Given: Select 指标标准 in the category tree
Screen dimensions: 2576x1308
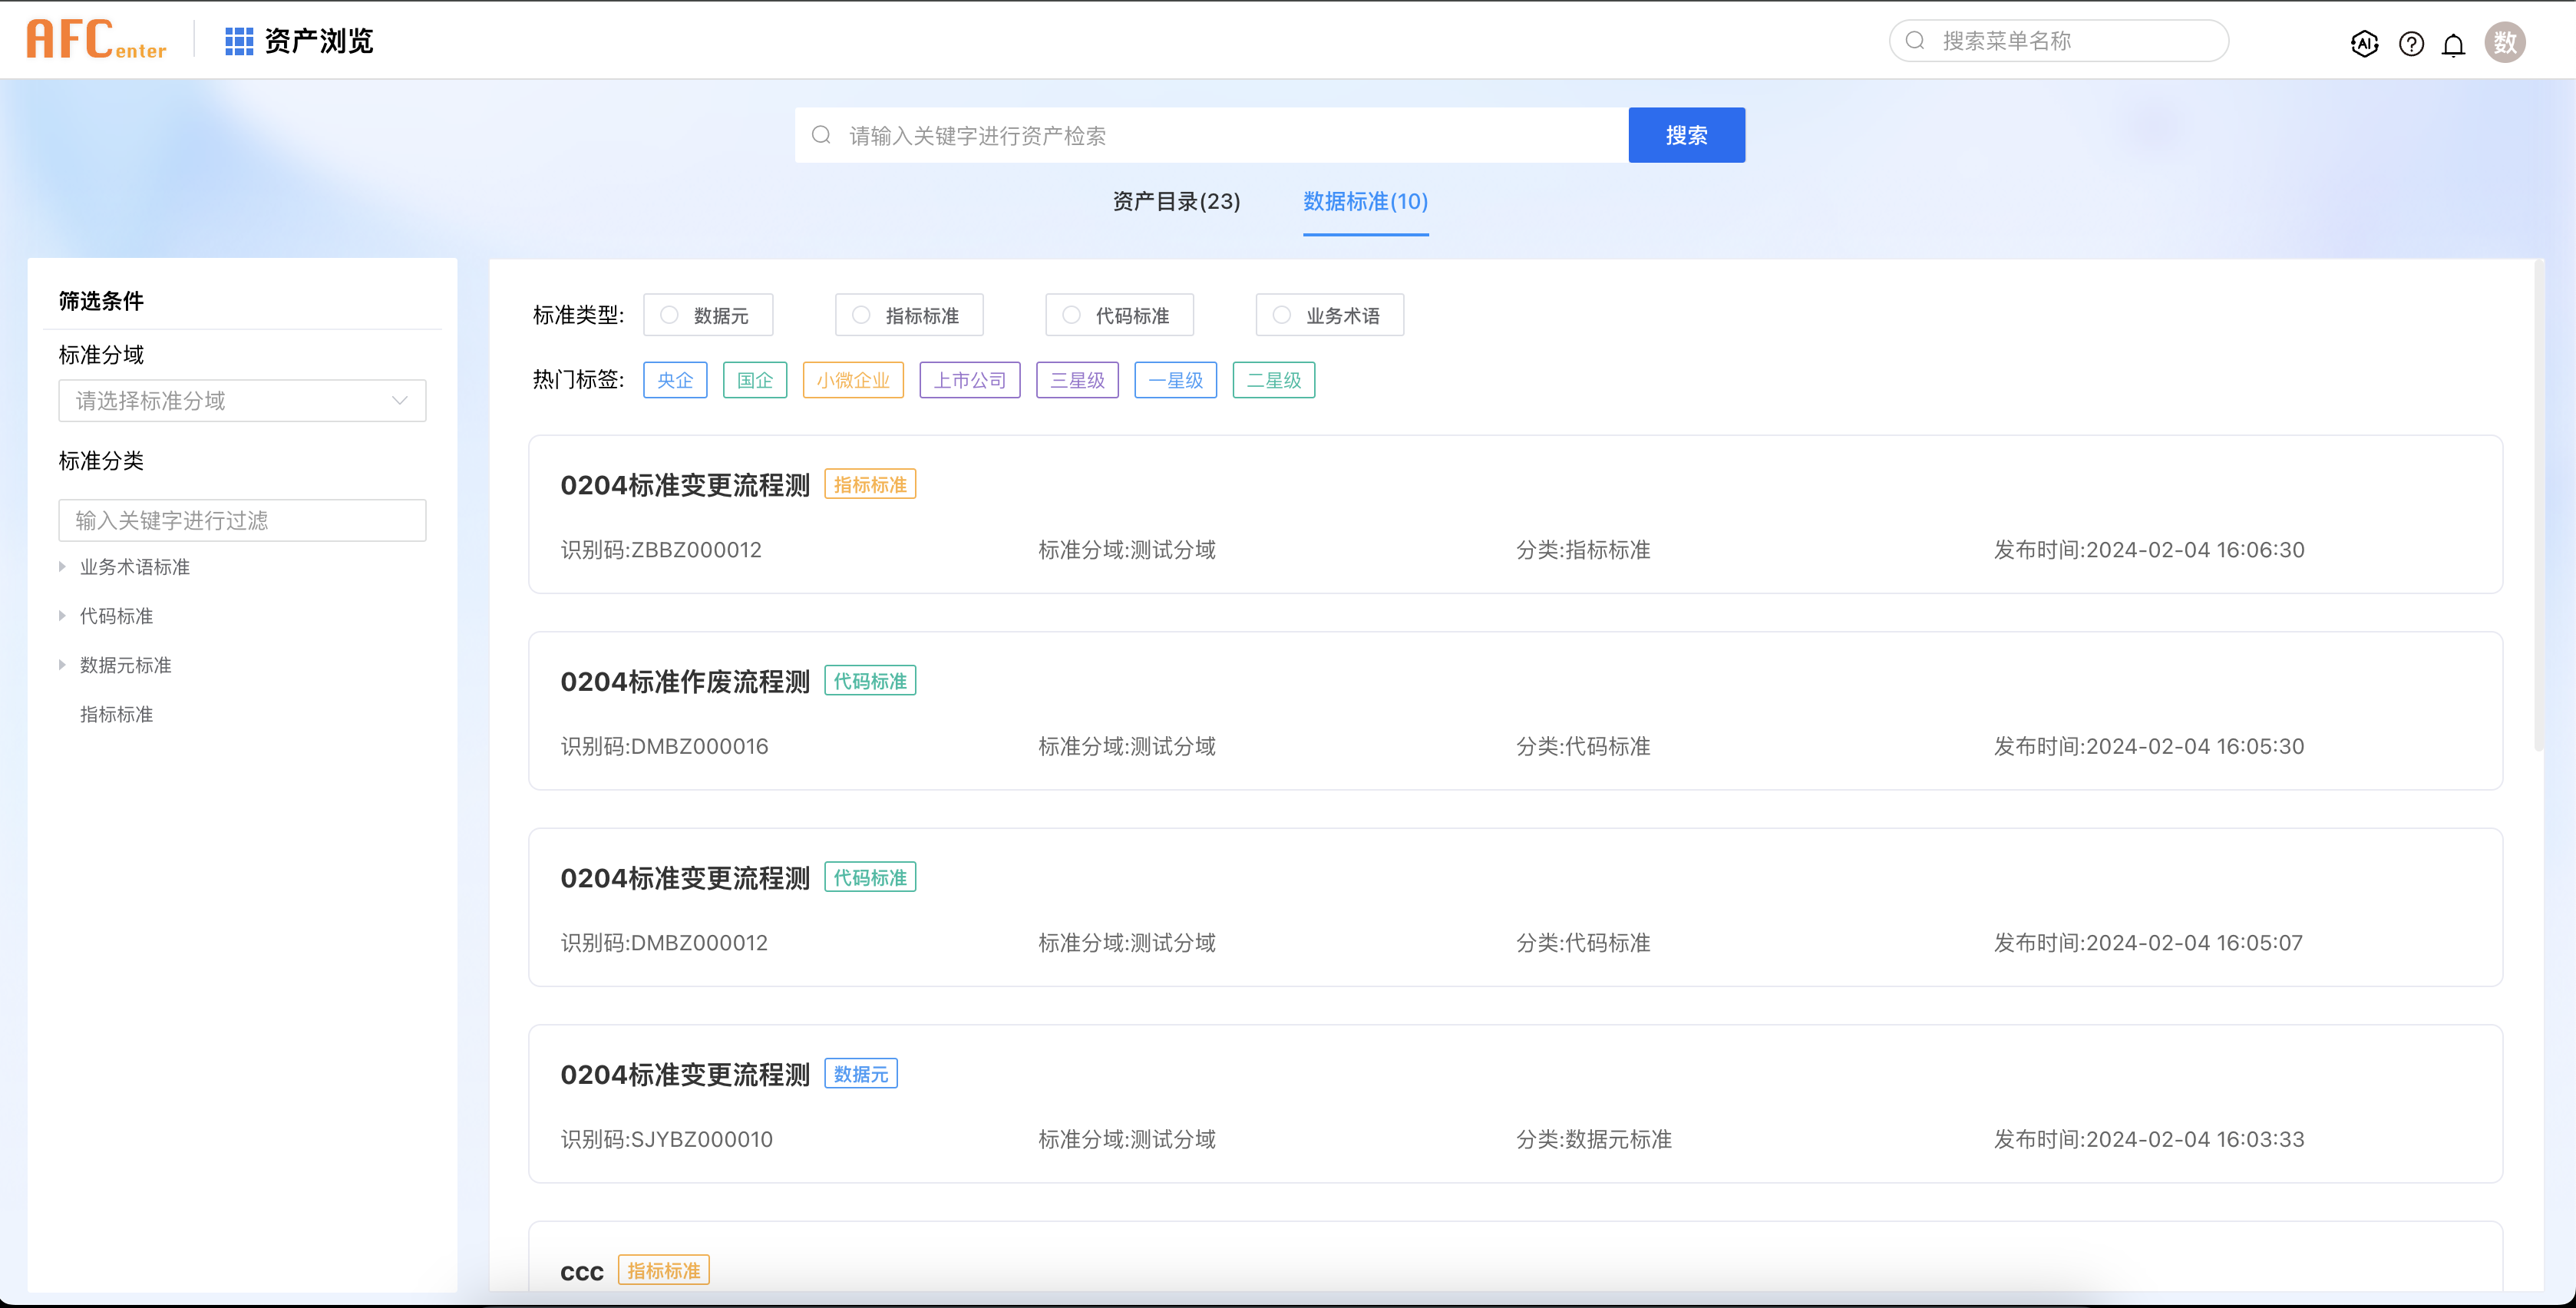Looking at the screenshot, I should coord(117,714).
